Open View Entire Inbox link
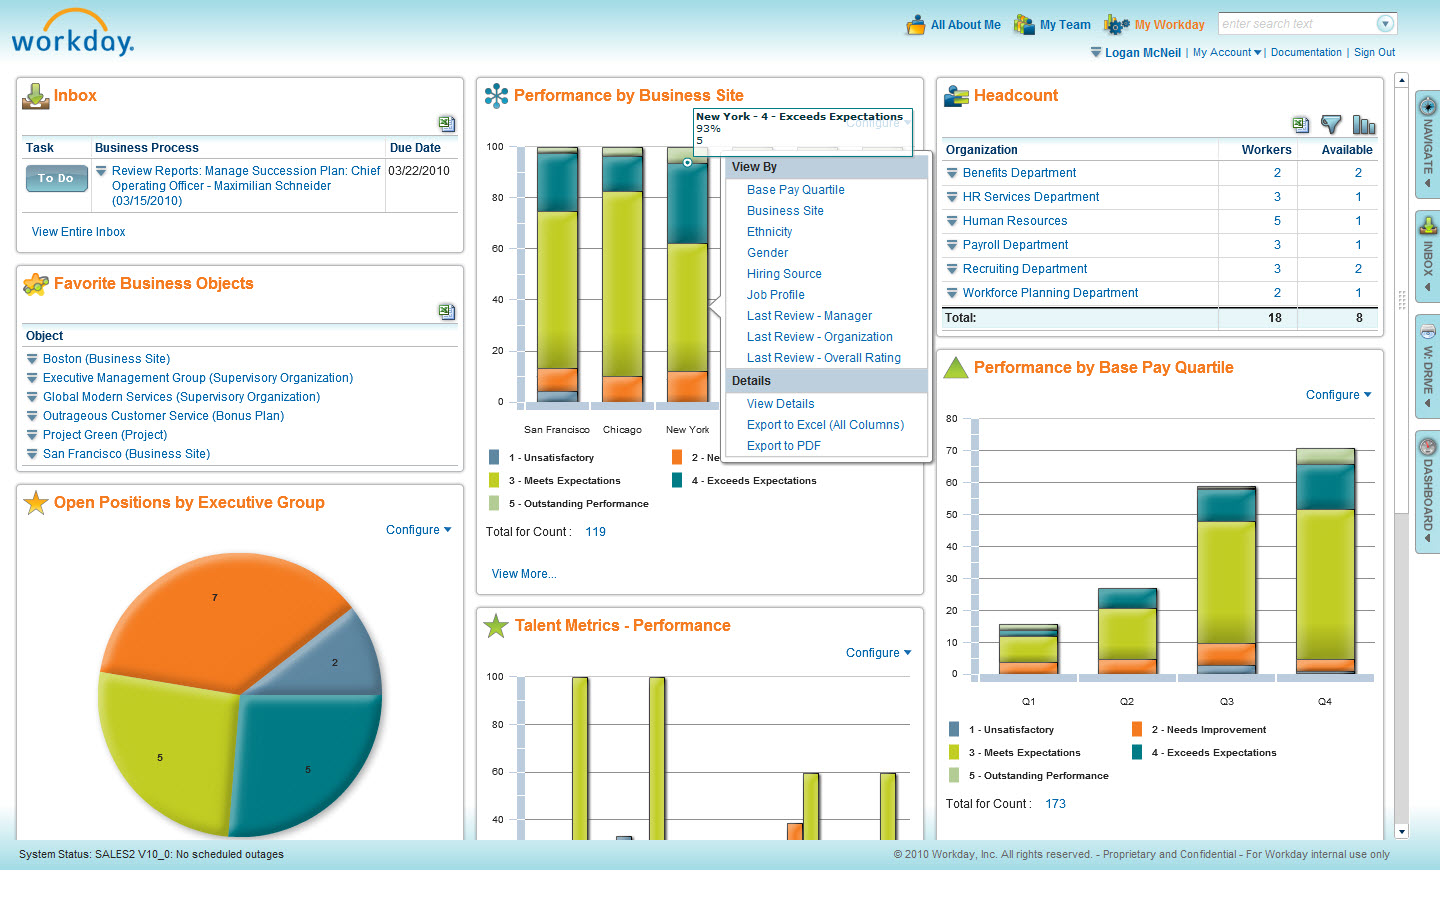The image size is (1440, 897). click(x=78, y=231)
